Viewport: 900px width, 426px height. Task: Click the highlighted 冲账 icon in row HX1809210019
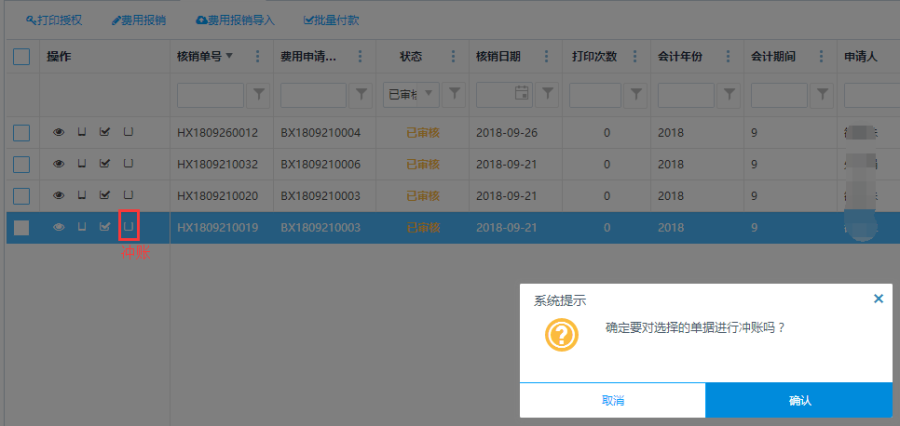128,228
